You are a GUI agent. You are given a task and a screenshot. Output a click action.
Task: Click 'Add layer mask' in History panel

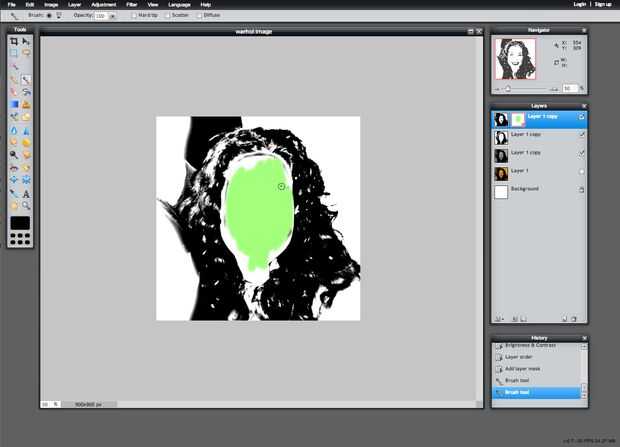[x=522, y=369]
